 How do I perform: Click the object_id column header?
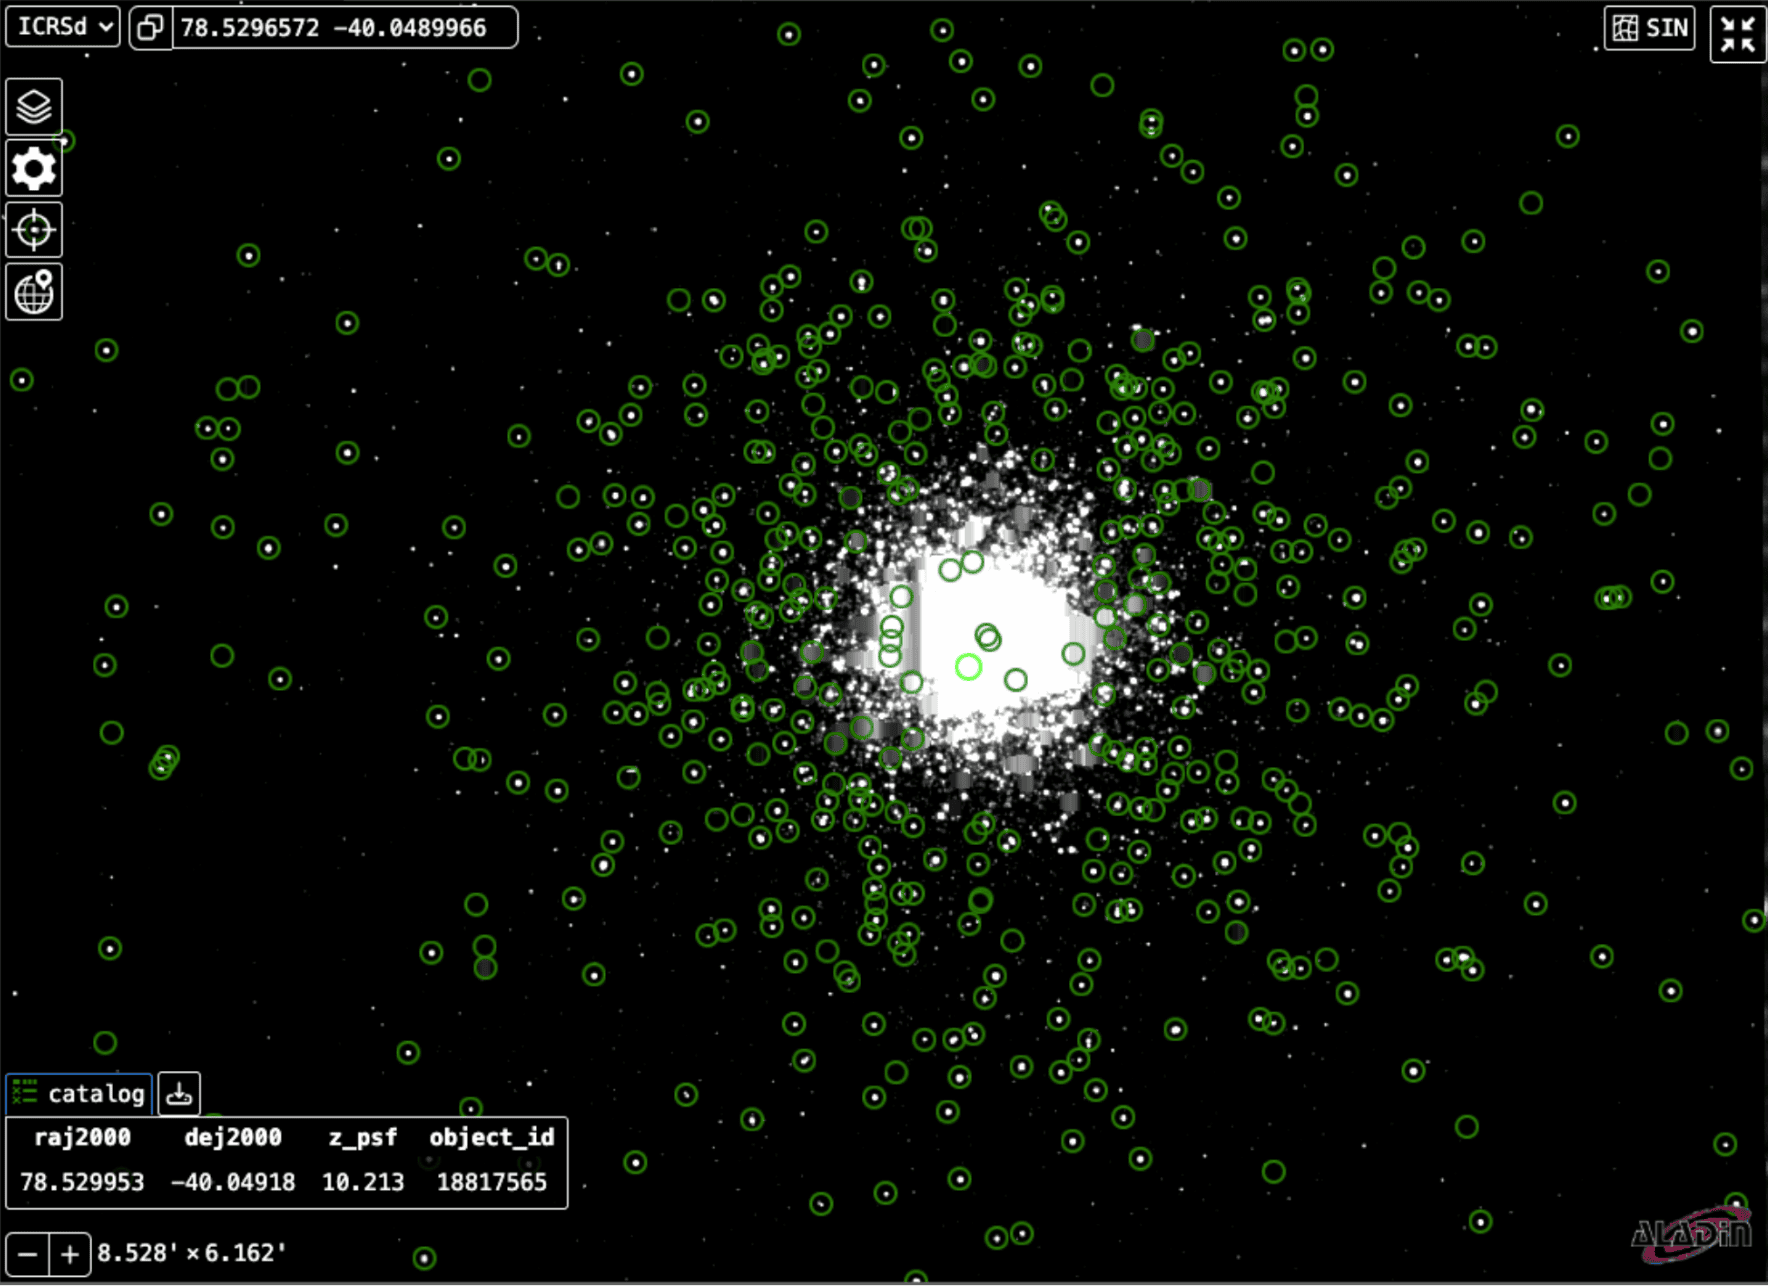pos(491,1138)
